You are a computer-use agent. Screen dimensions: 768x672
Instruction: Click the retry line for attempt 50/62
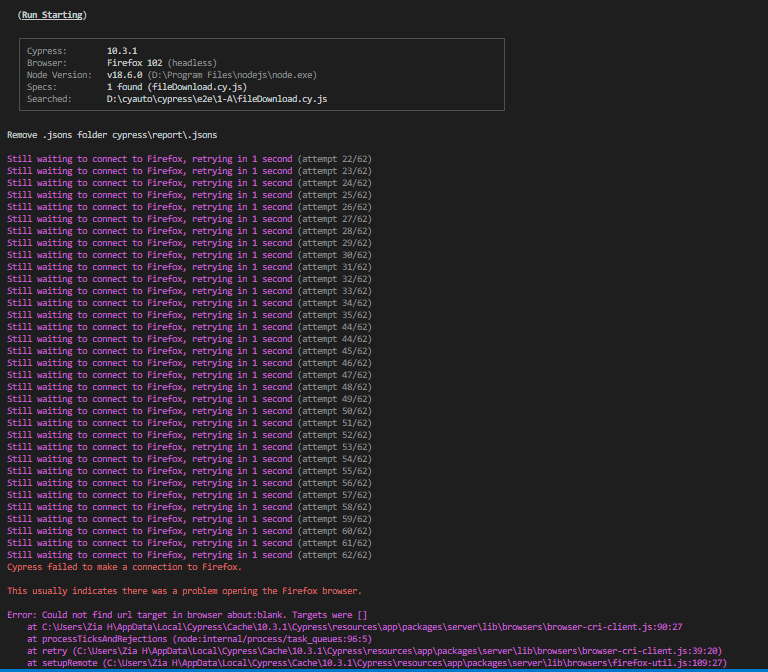coord(189,411)
